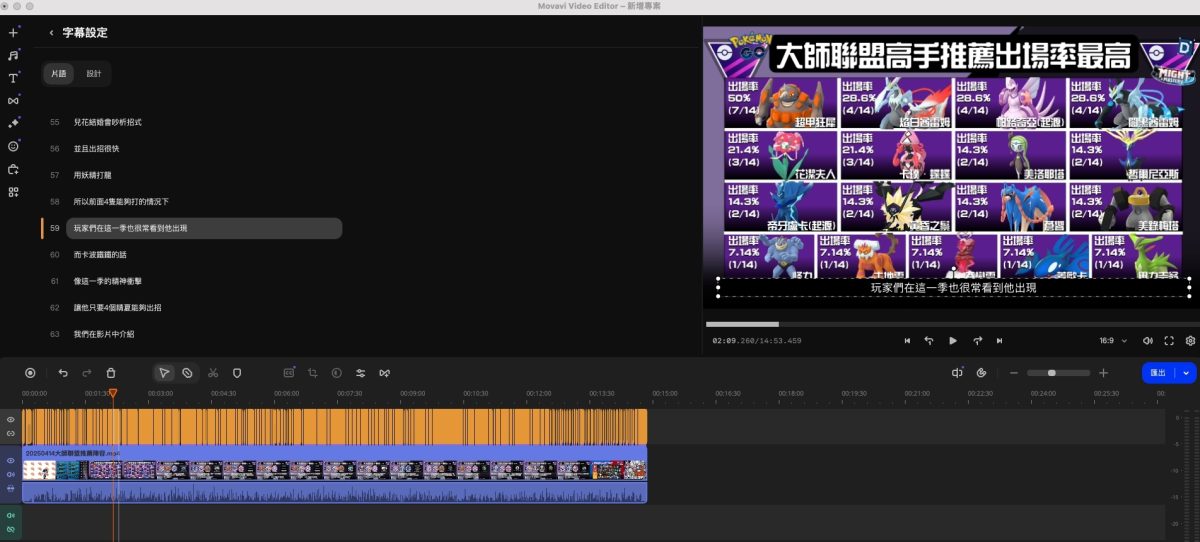The image size is (1200, 542).
Task: Switch to the 設計 tab
Action: click(93, 74)
